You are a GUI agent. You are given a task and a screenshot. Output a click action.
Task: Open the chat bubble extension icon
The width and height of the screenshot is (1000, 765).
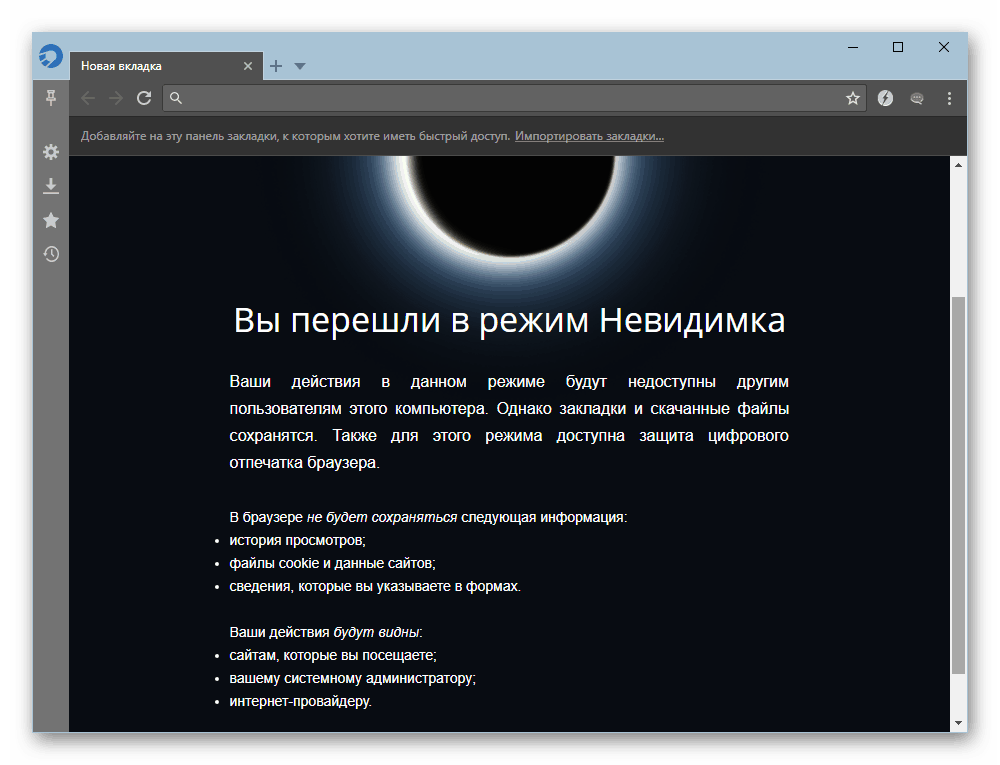tap(917, 98)
